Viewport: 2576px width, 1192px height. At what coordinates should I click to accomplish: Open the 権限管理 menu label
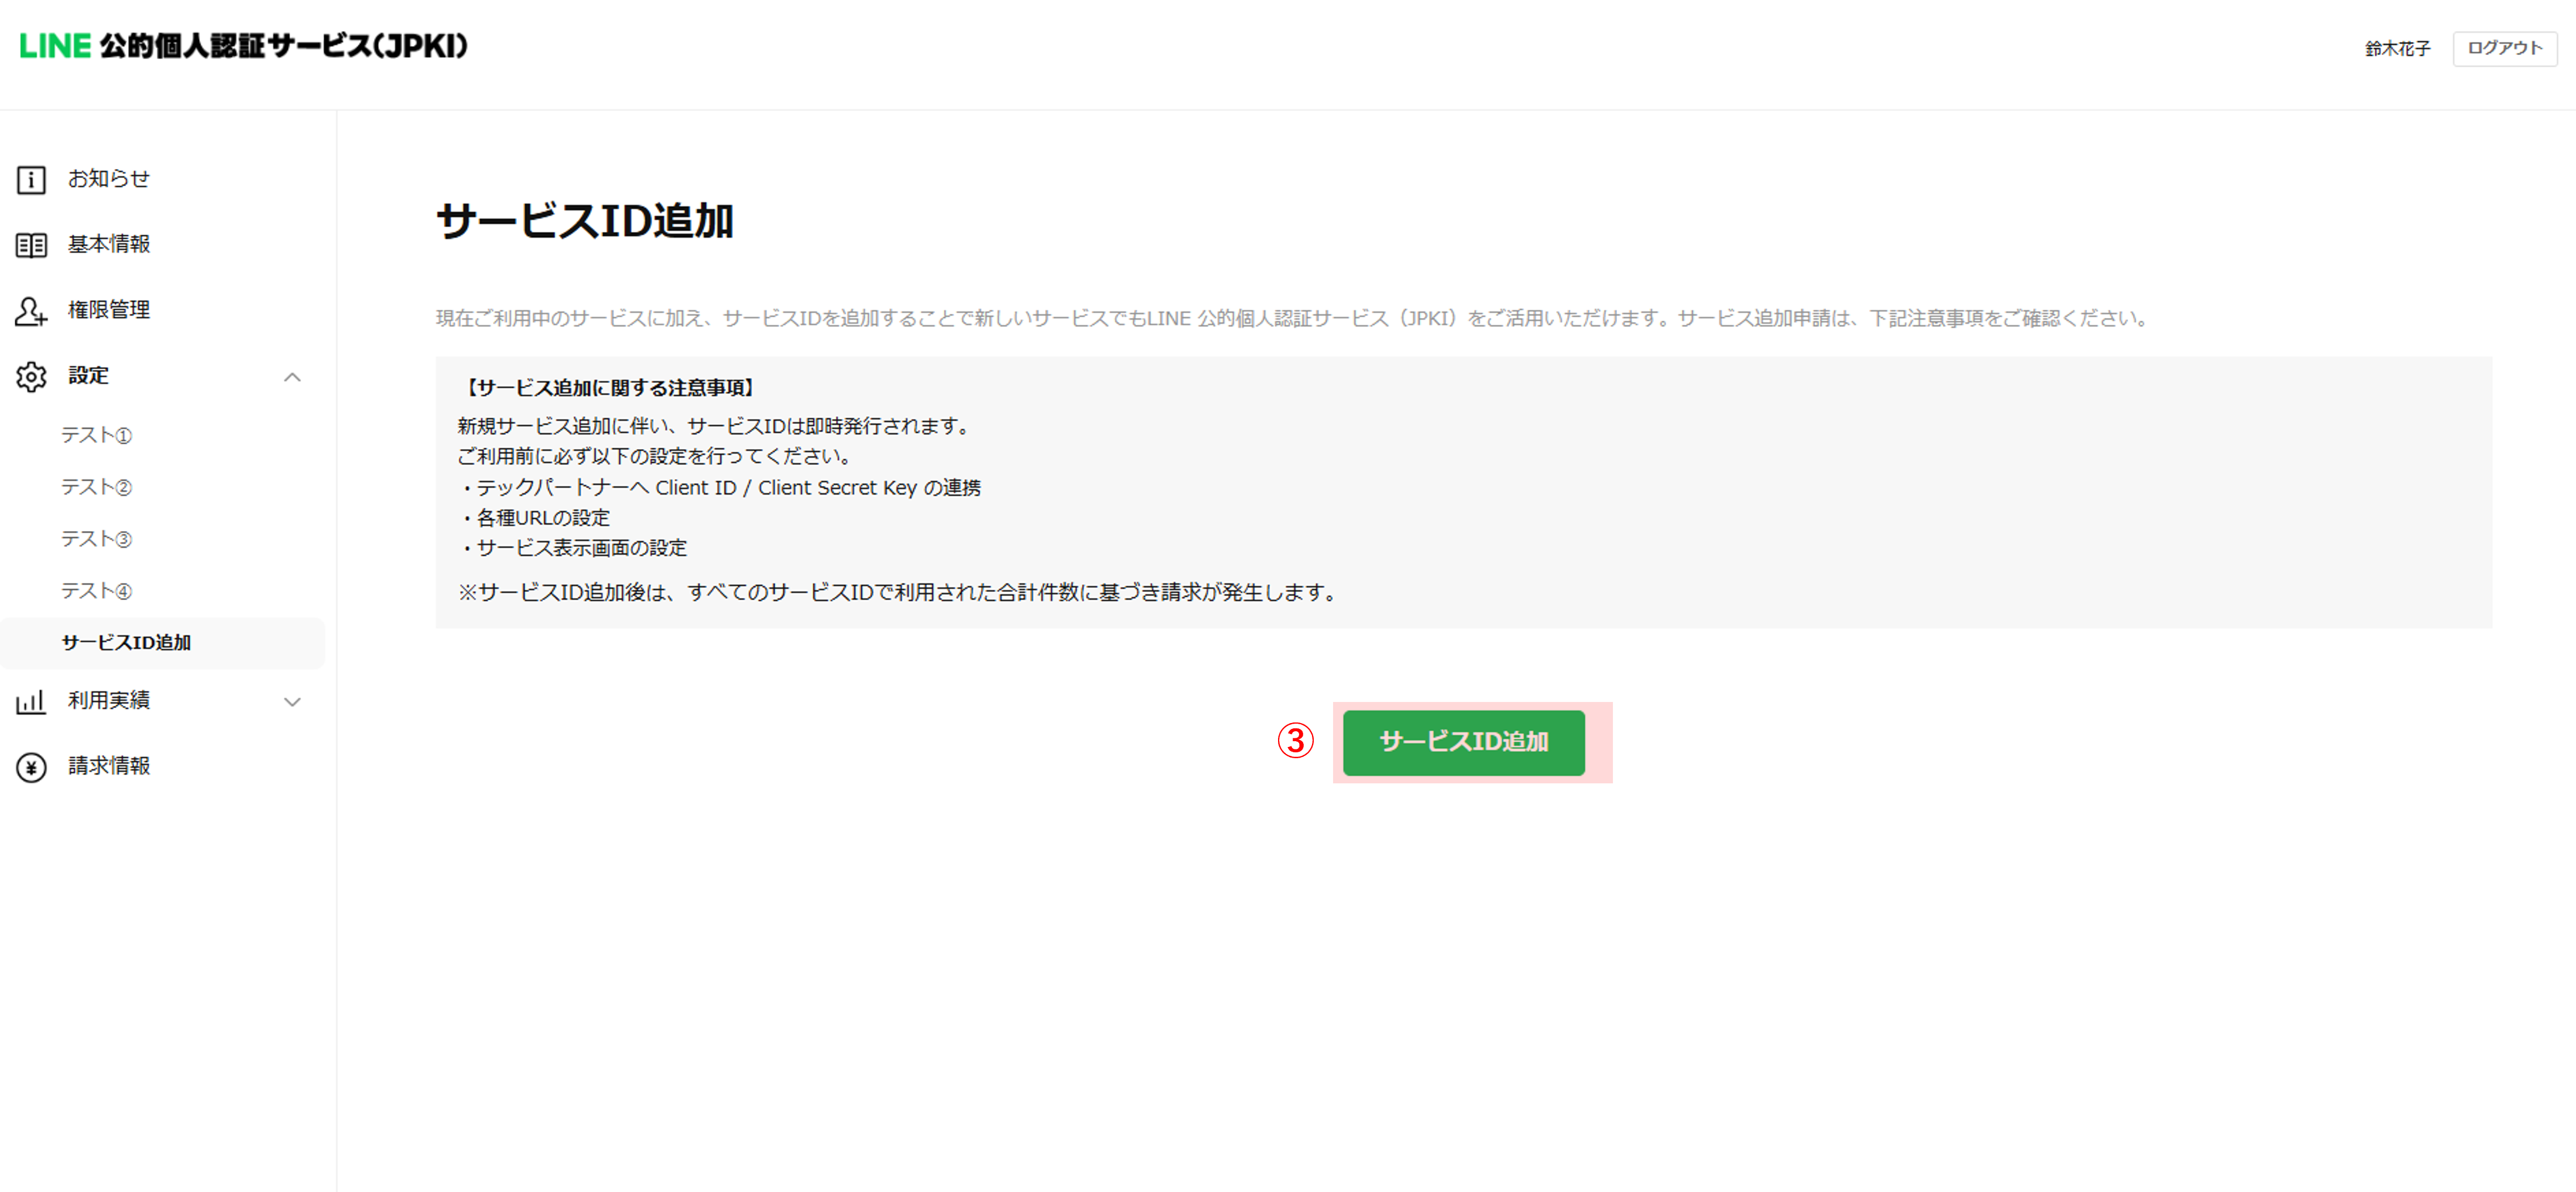[x=109, y=310]
